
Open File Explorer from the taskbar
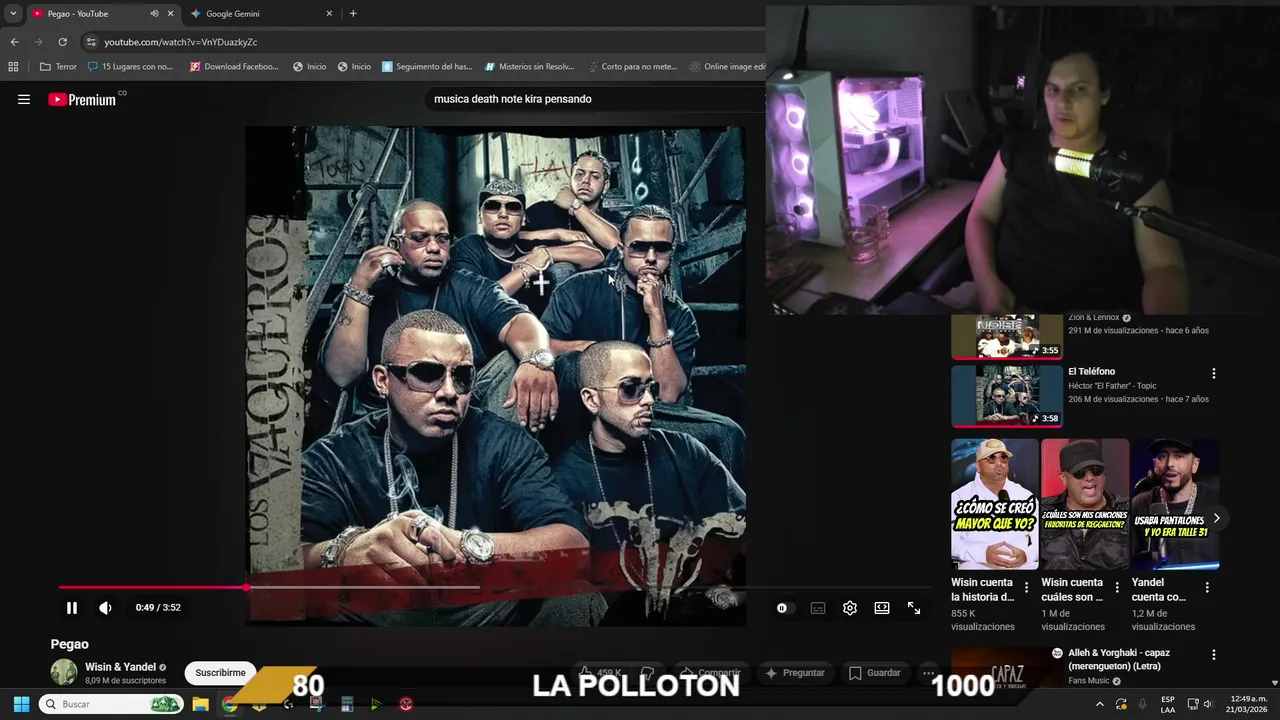[200, 704]
